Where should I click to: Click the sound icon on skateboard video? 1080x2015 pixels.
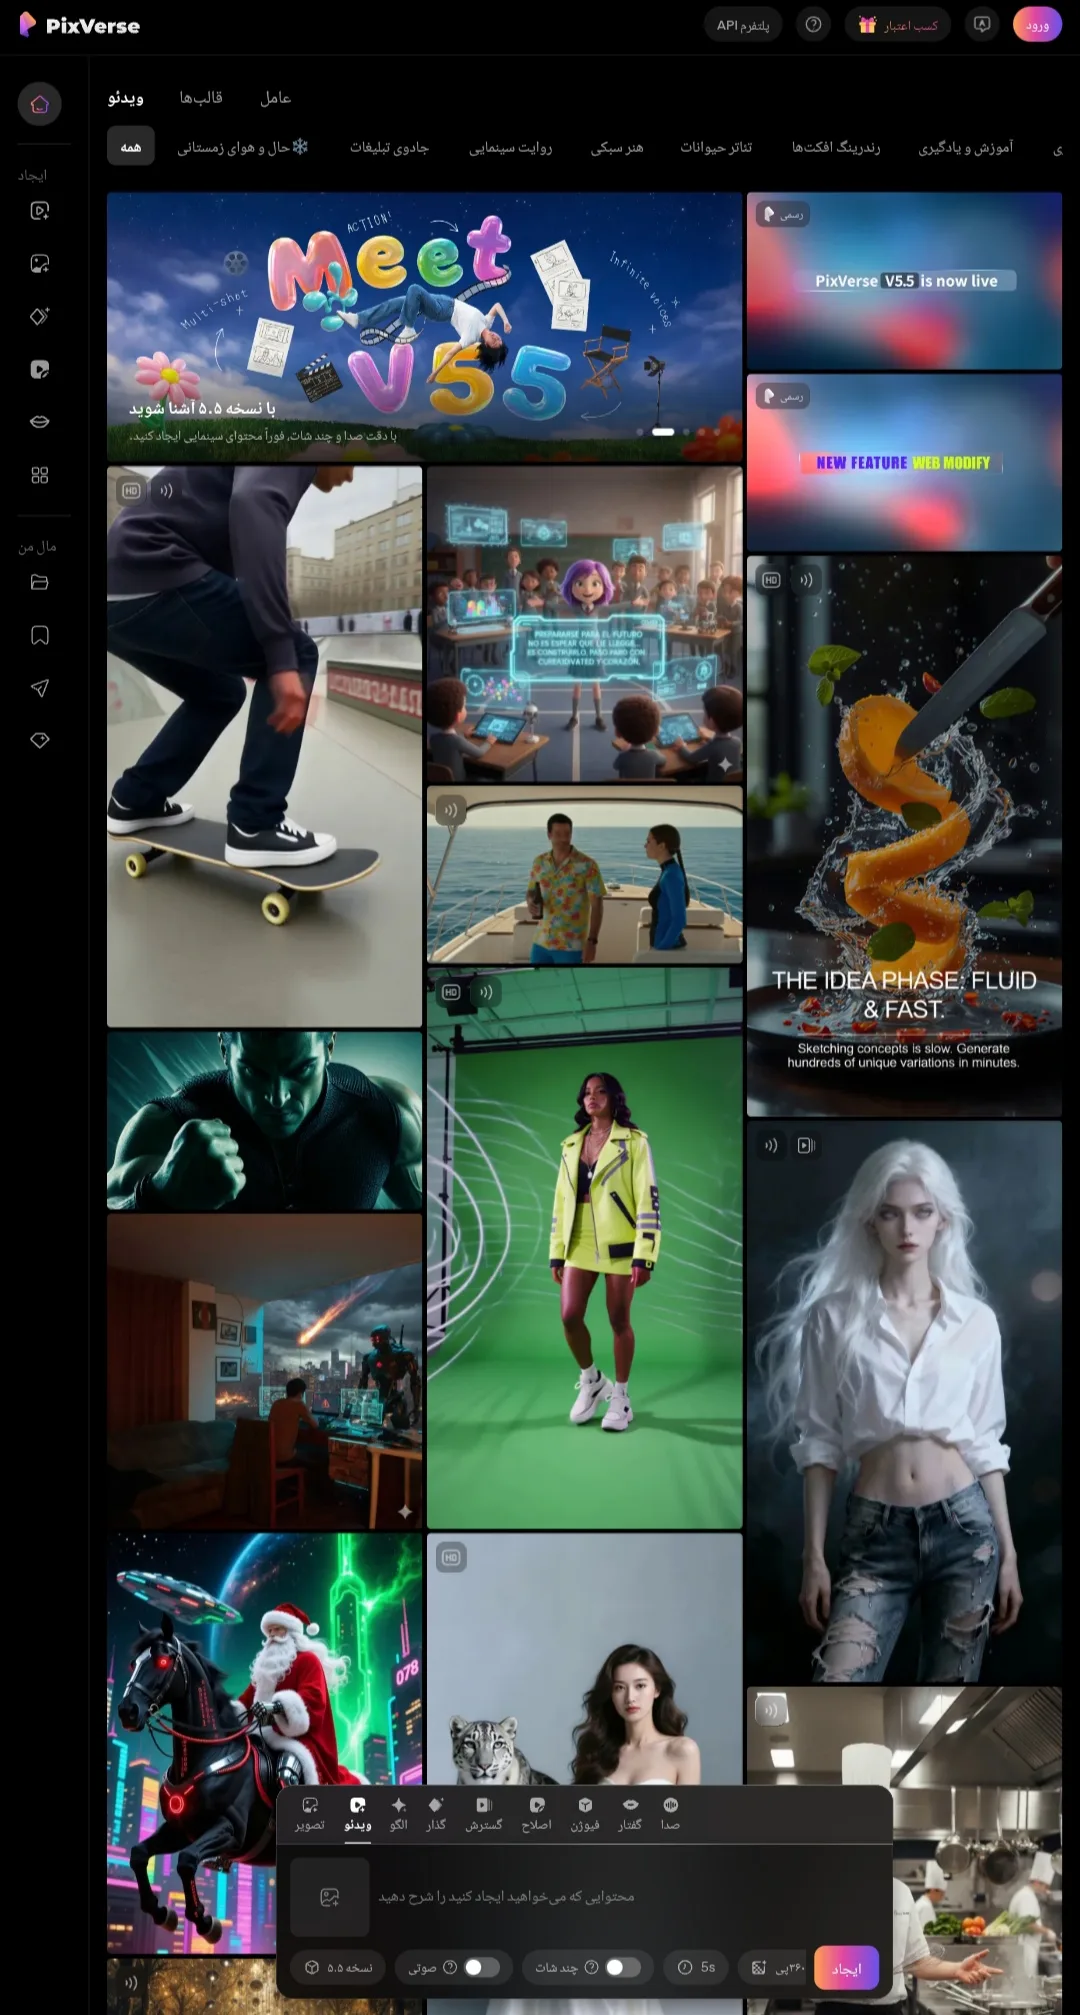tap(166, 491)
